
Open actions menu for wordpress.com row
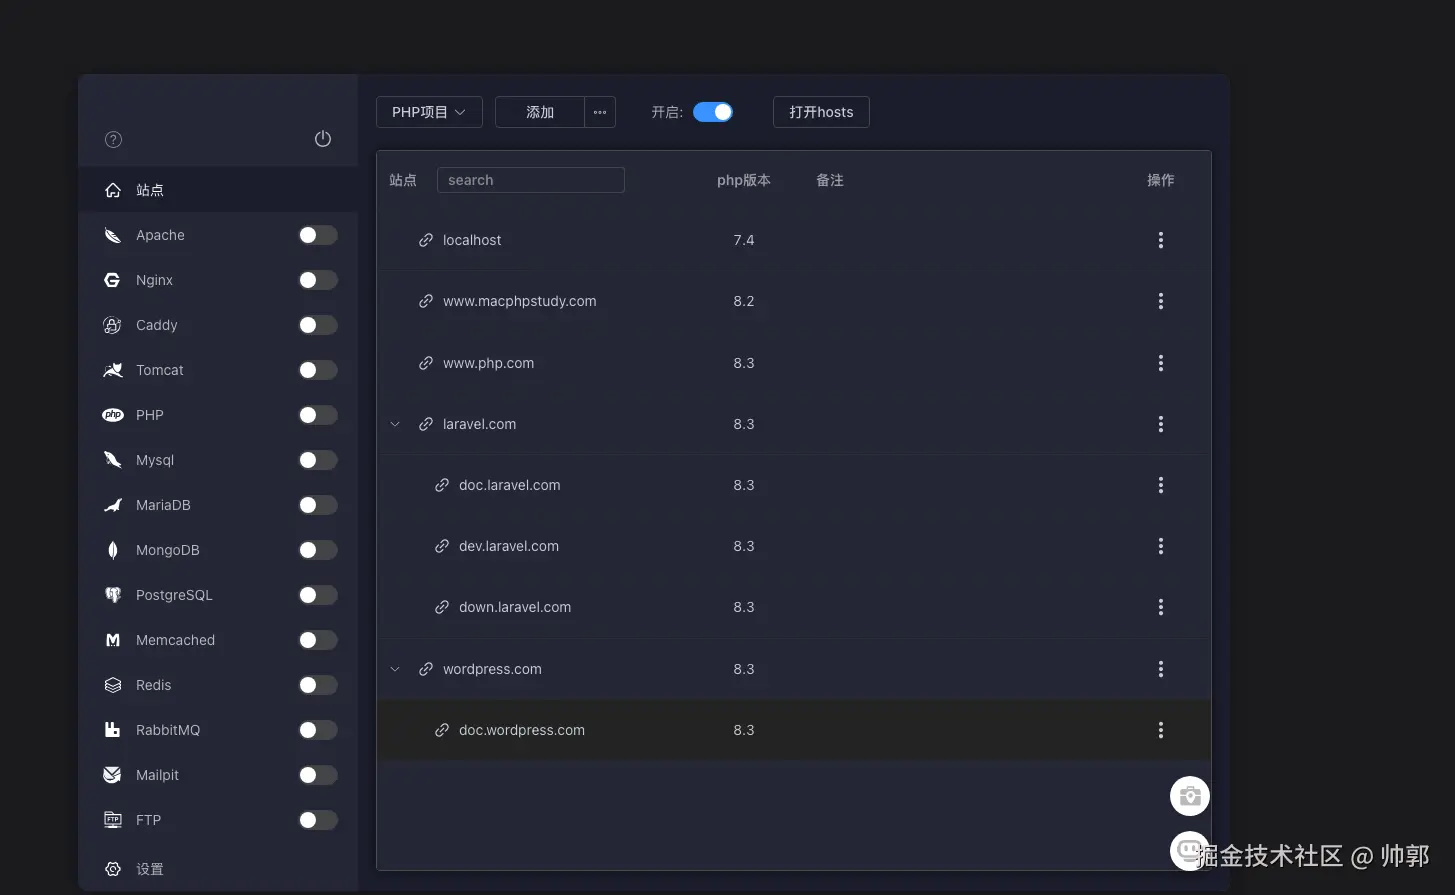1161,669
